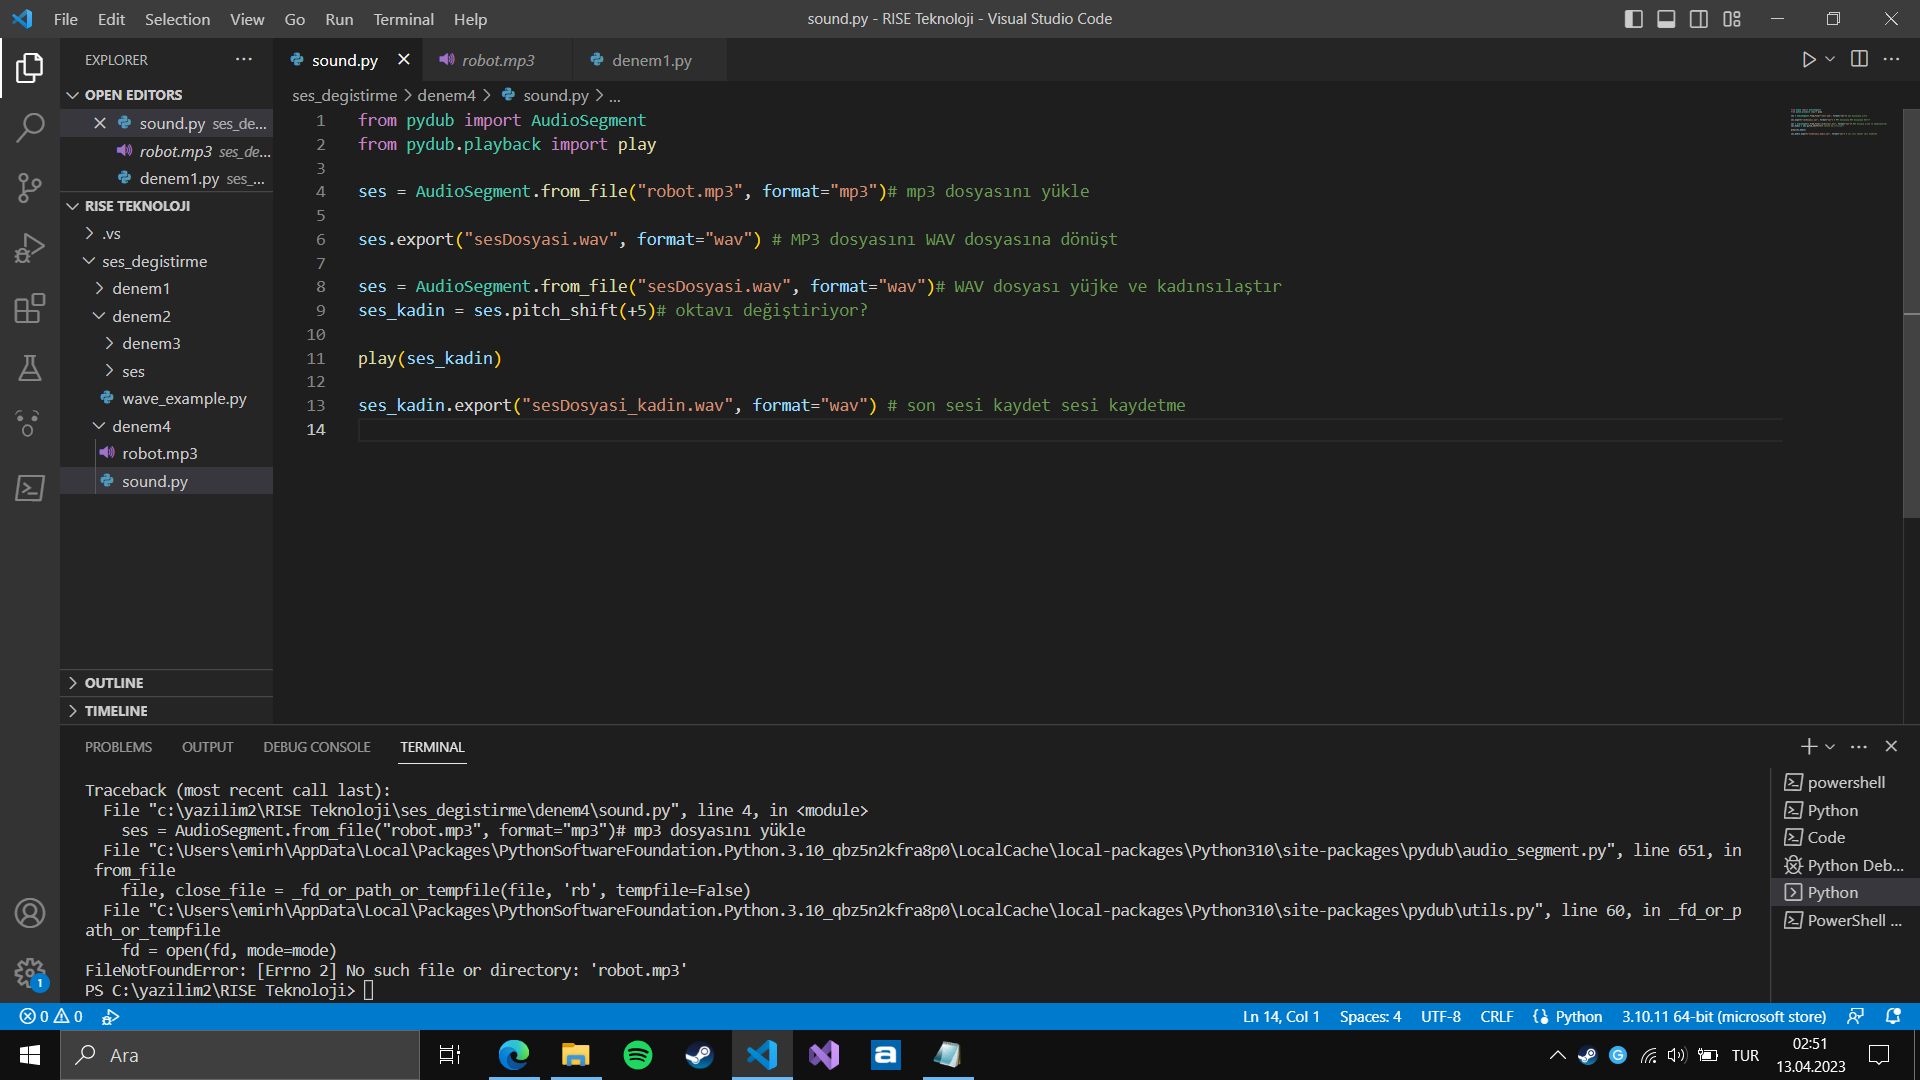This screenshot has width=1920, height=1080.
Task: Split the editor to the right
Action: [1859, 60]
